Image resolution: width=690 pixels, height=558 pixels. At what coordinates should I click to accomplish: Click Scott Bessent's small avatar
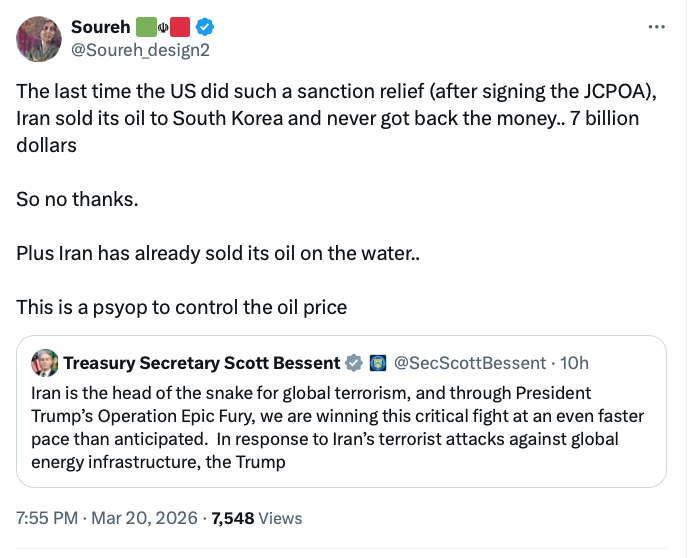click(x=45, y=362)
